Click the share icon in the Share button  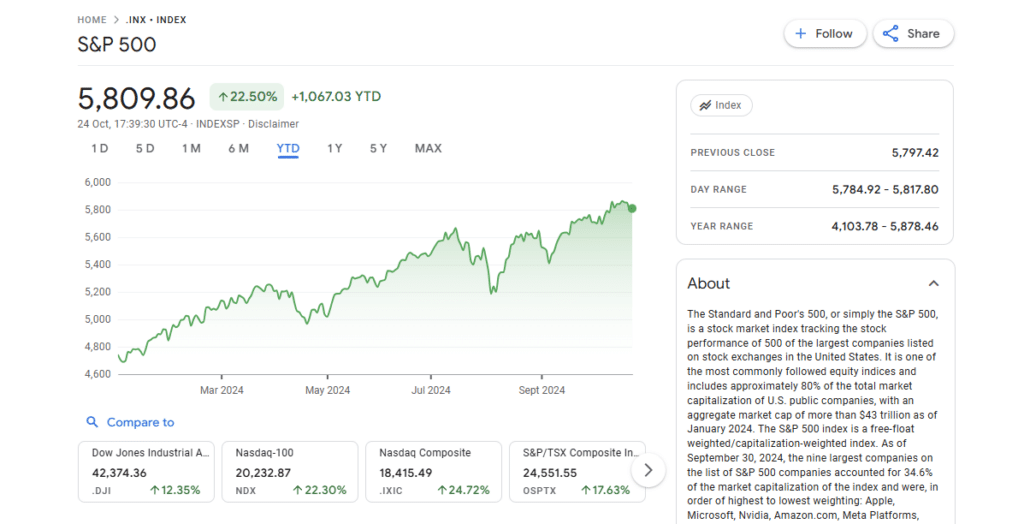[891, 33]
